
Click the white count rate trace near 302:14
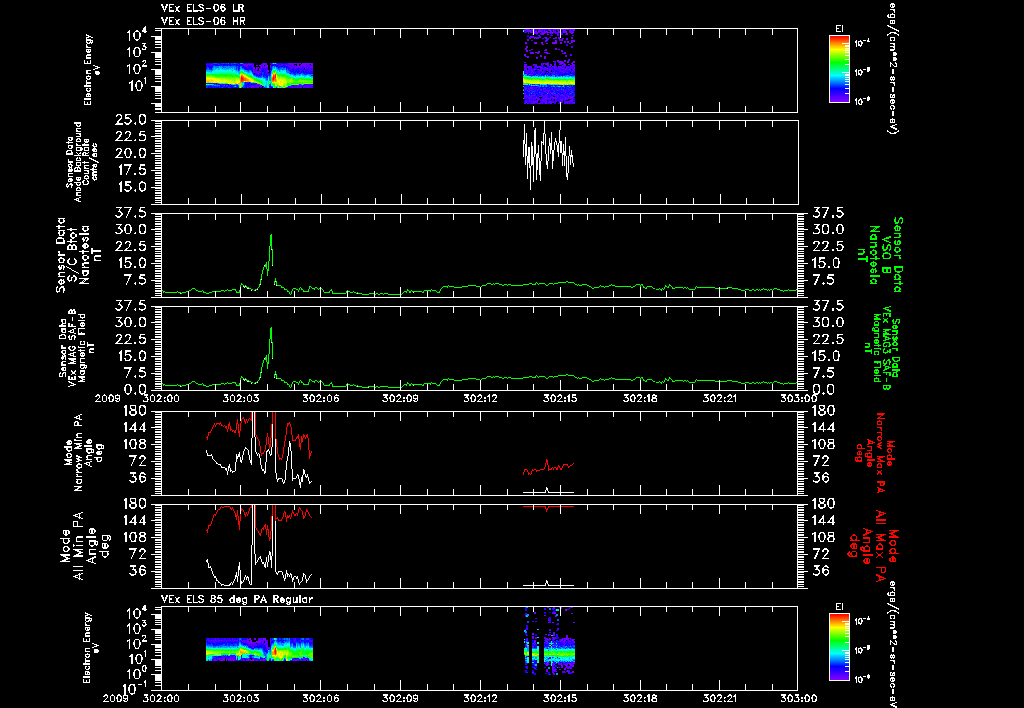[x=548, y=155]
